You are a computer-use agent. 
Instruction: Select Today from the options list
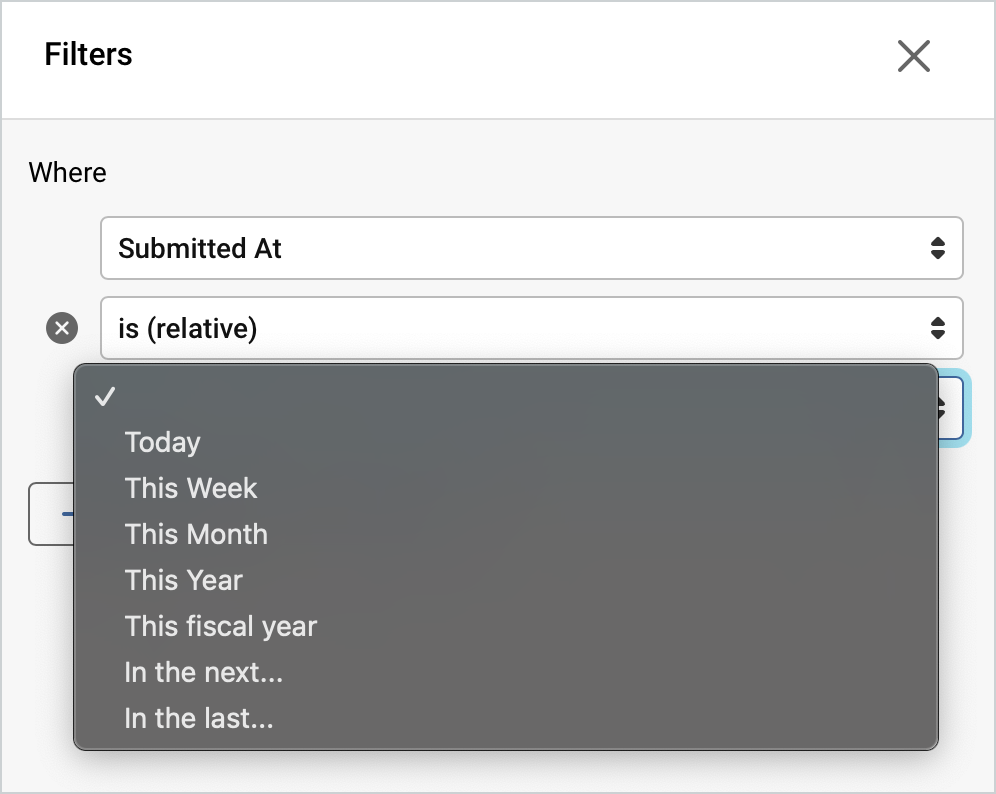pos(162,441)
